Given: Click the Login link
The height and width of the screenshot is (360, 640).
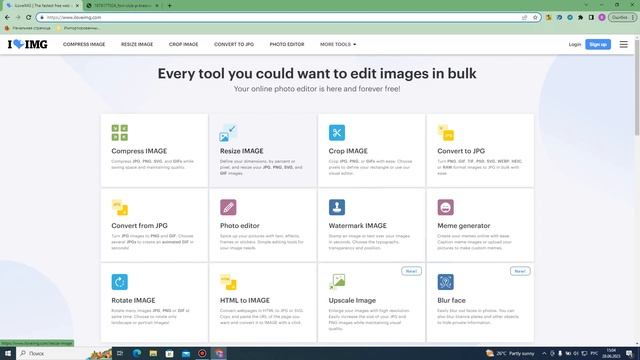Looking at the screenshot, I should point(575,44).
